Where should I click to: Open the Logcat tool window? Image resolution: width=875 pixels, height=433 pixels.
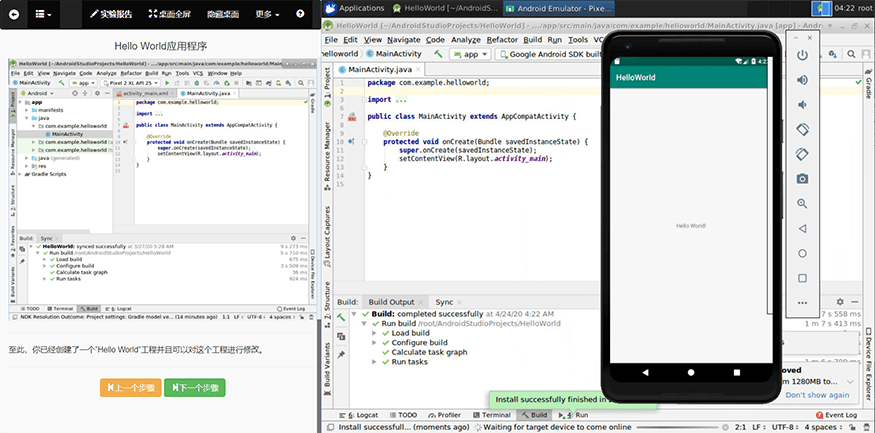pos(358,415)
